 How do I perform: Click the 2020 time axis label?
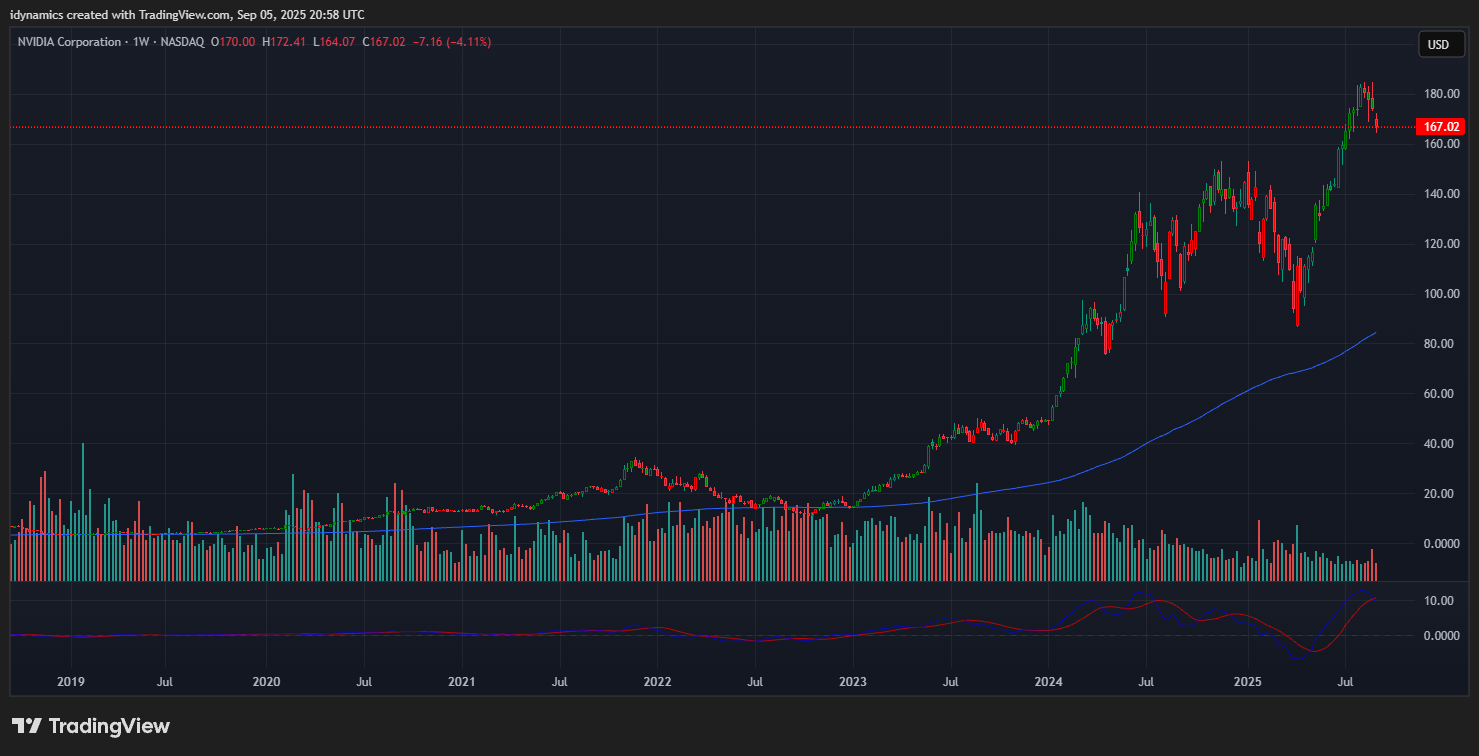click(x=266, y=682)
